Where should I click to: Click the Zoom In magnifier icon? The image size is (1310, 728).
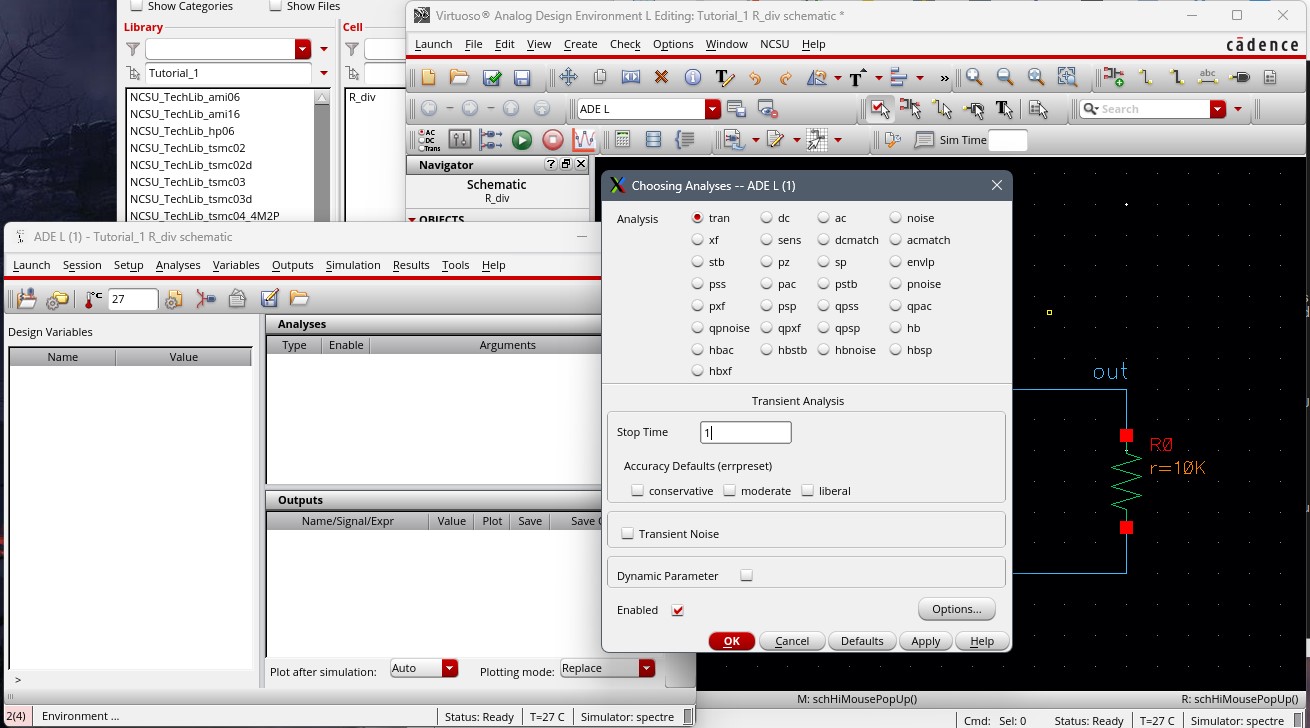[973, 77]
